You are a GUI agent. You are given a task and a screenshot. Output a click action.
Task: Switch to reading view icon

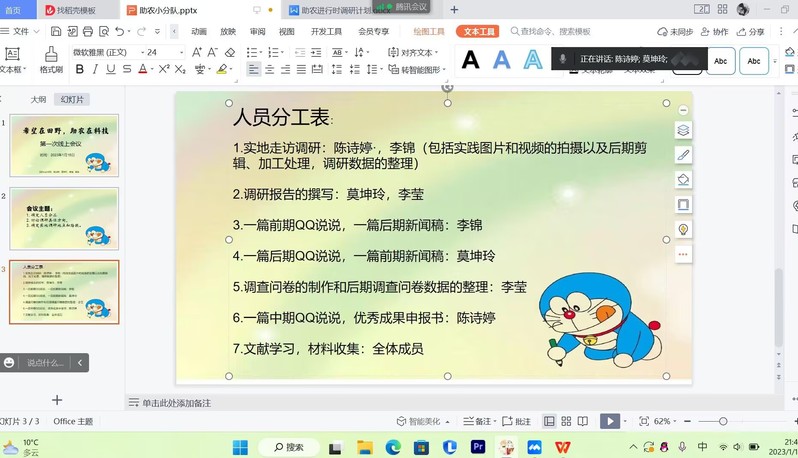[x=583, y=421]
